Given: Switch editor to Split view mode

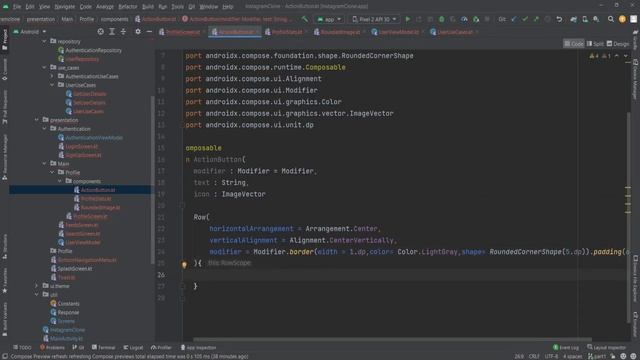Looking at the screenshot, I should (x=595, y=44).
